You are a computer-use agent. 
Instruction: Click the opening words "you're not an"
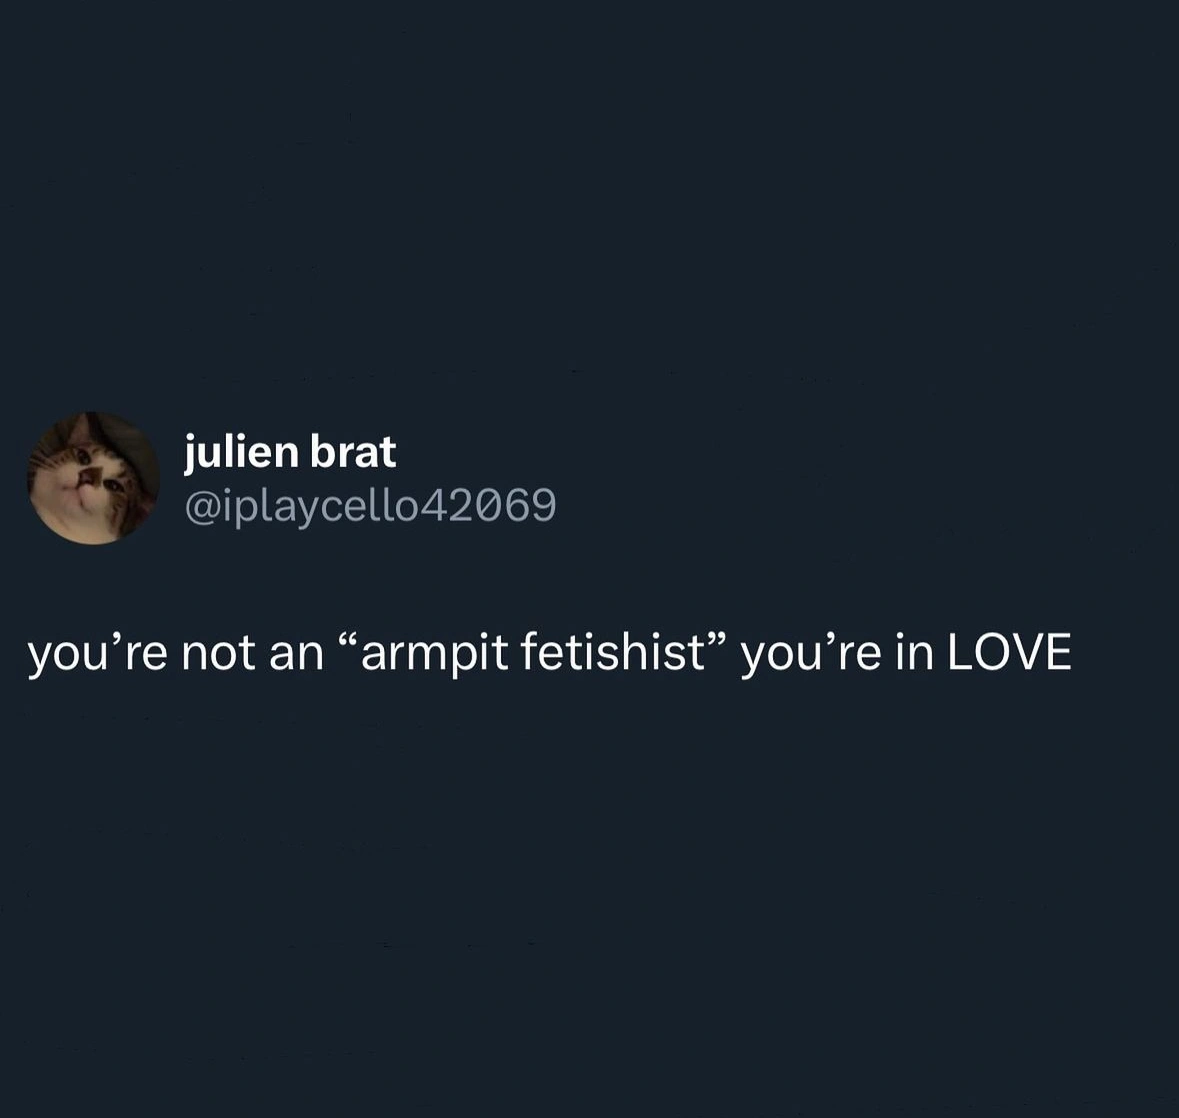pos(176,654)
